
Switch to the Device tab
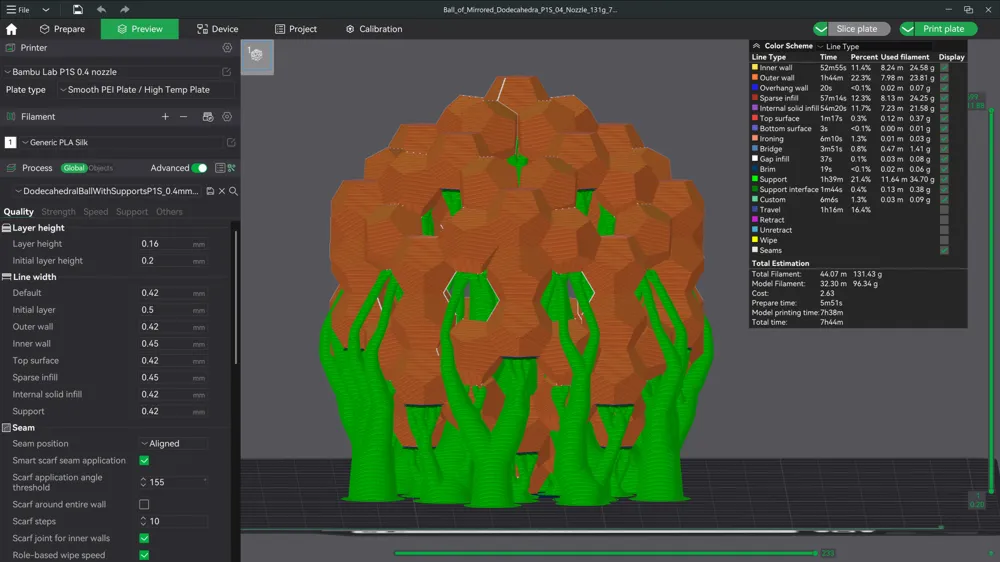(217, 29)
